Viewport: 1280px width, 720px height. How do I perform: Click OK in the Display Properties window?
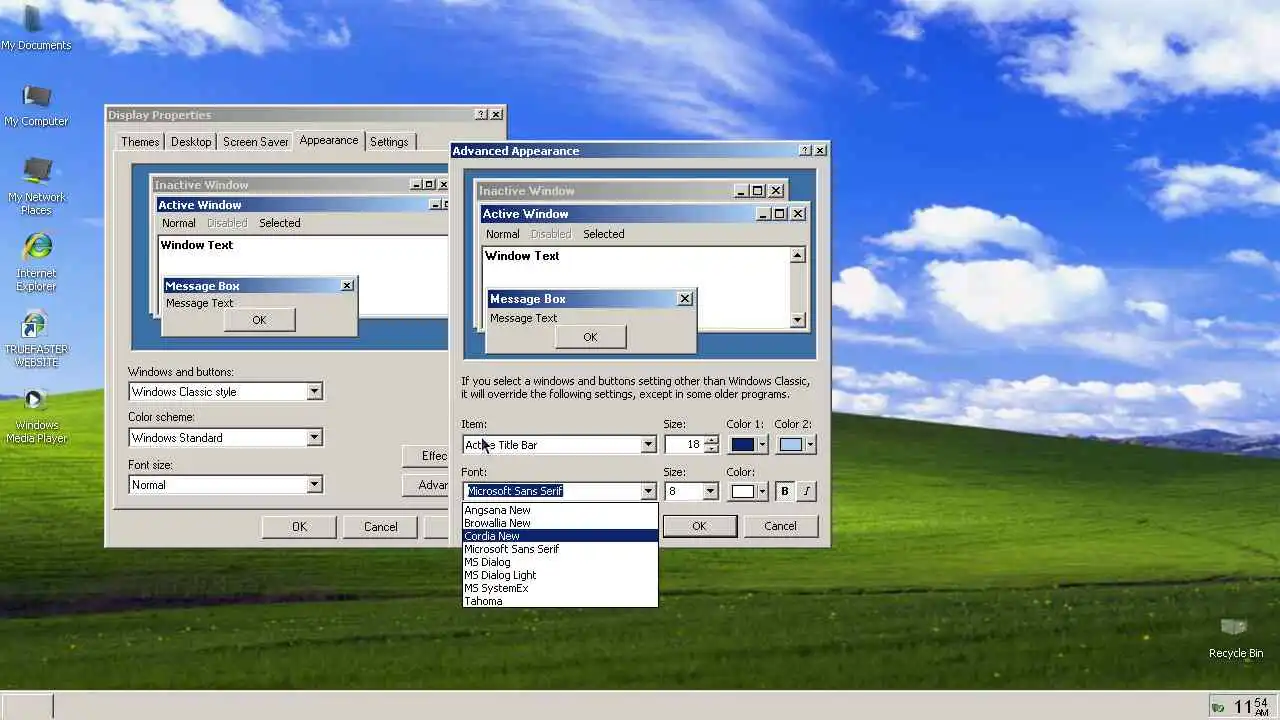point(299,527)
